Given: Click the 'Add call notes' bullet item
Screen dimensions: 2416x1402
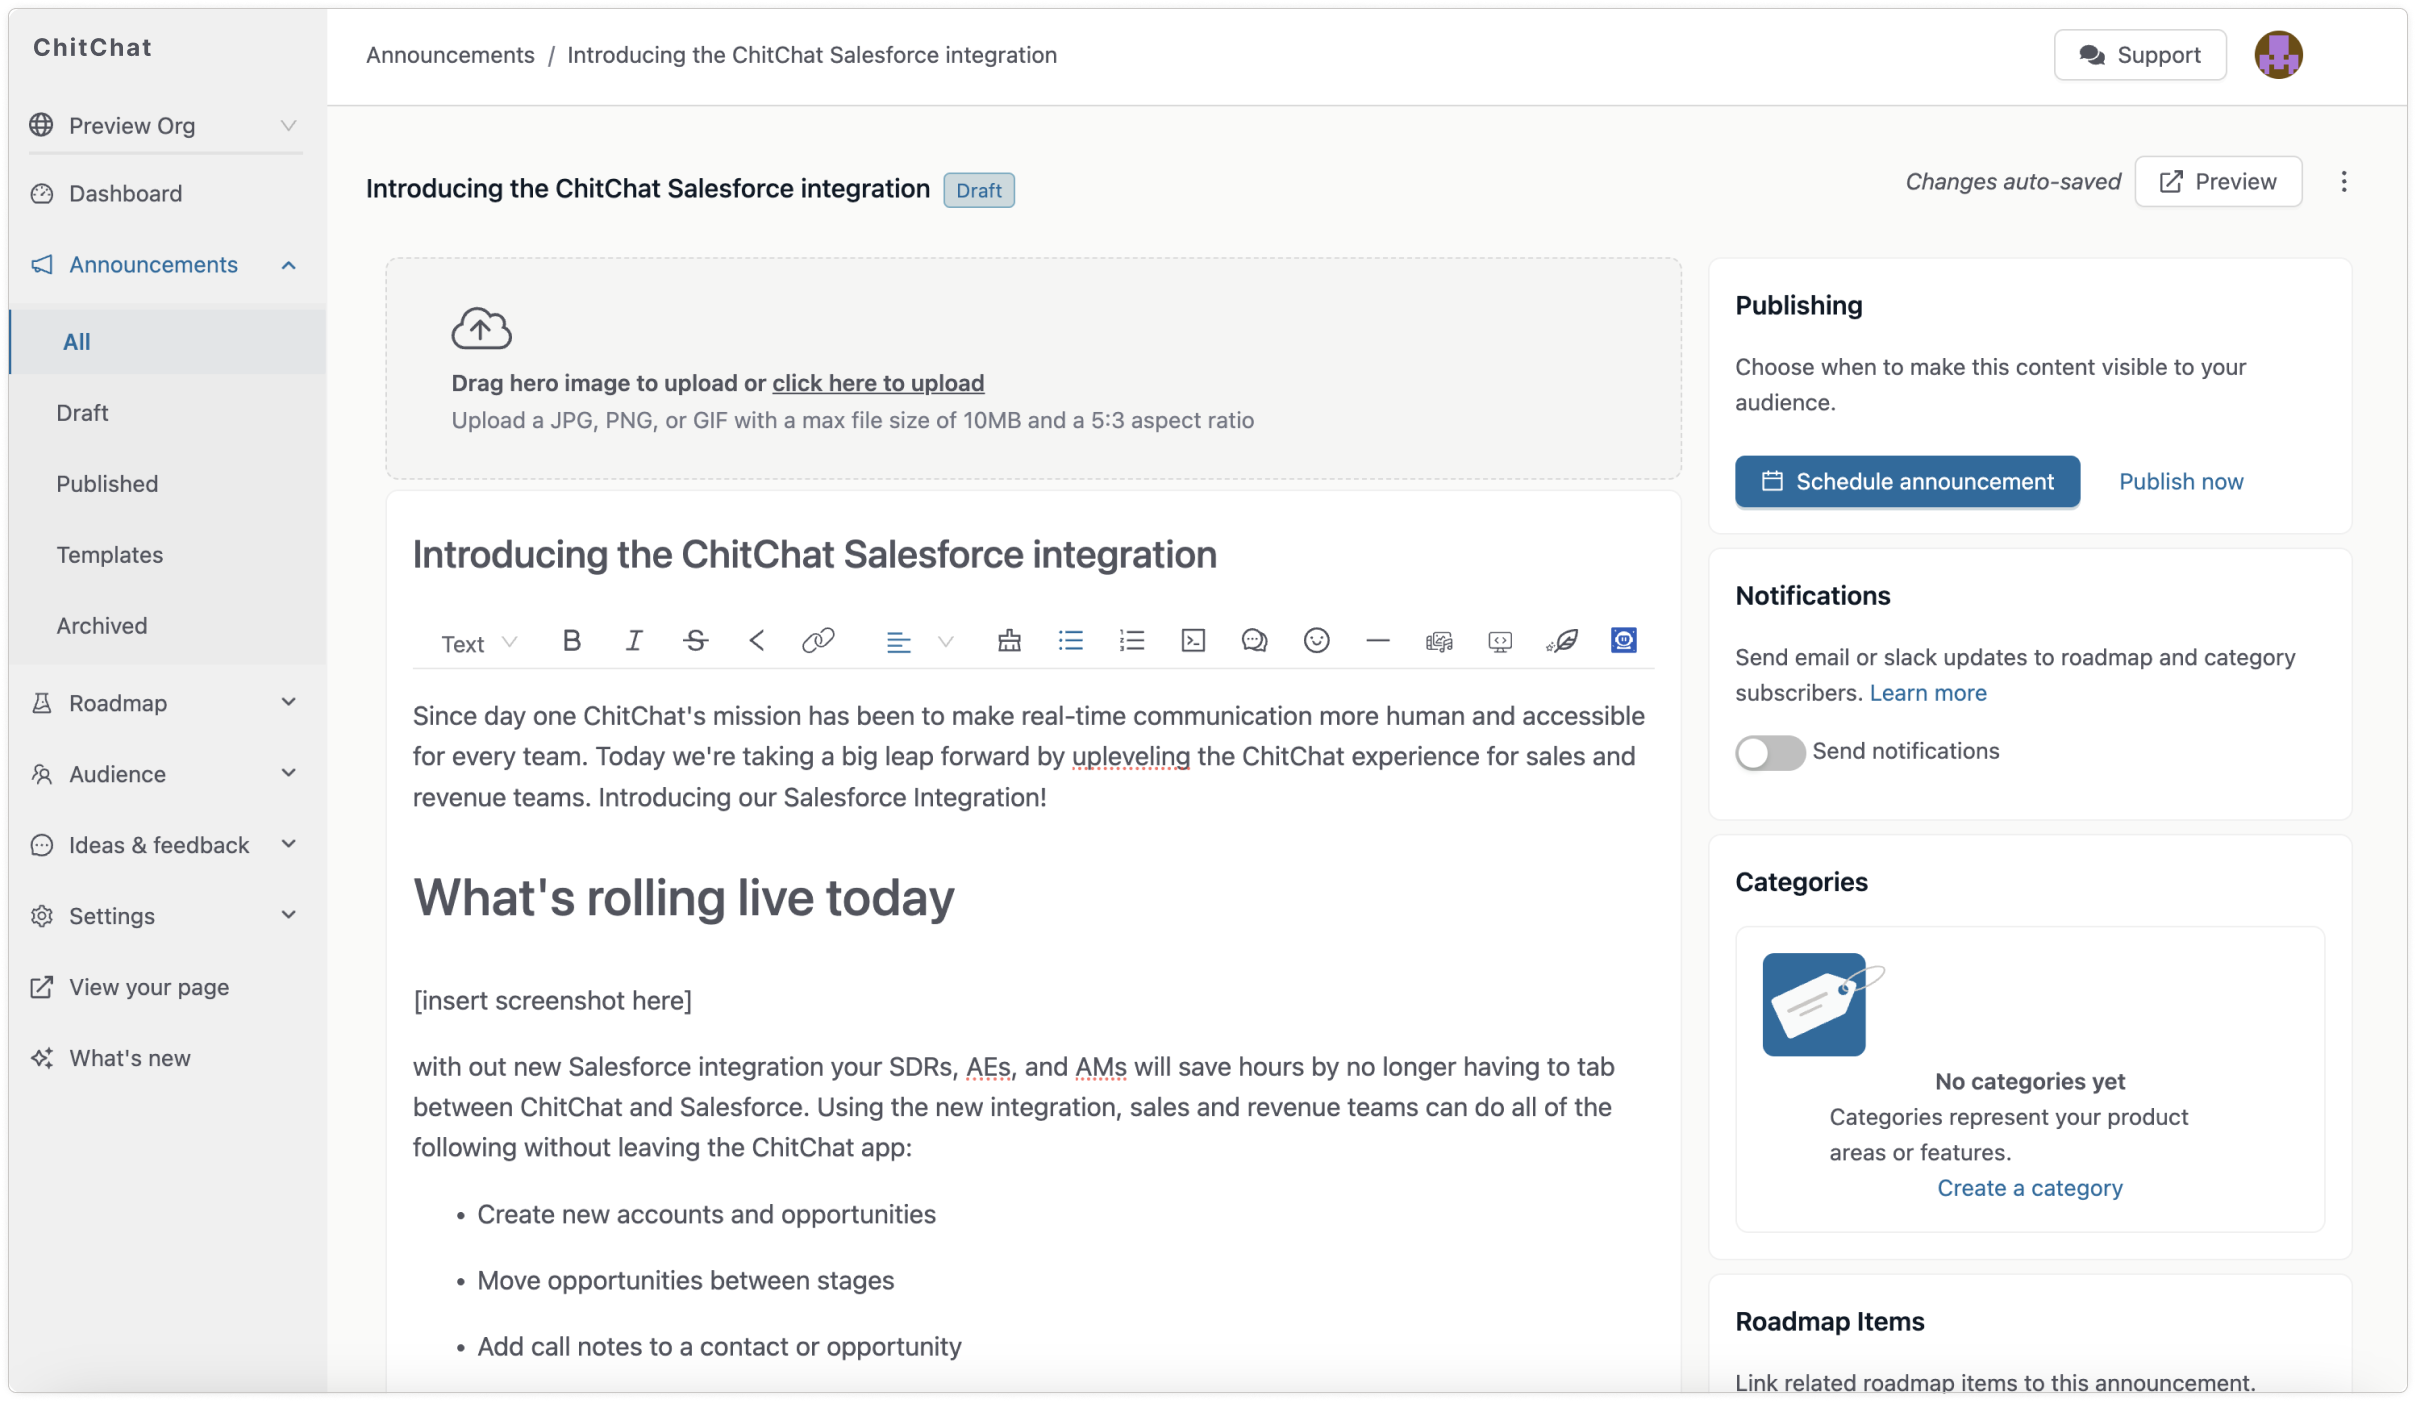Looking at the screenshot, I should click(719, 1347).
